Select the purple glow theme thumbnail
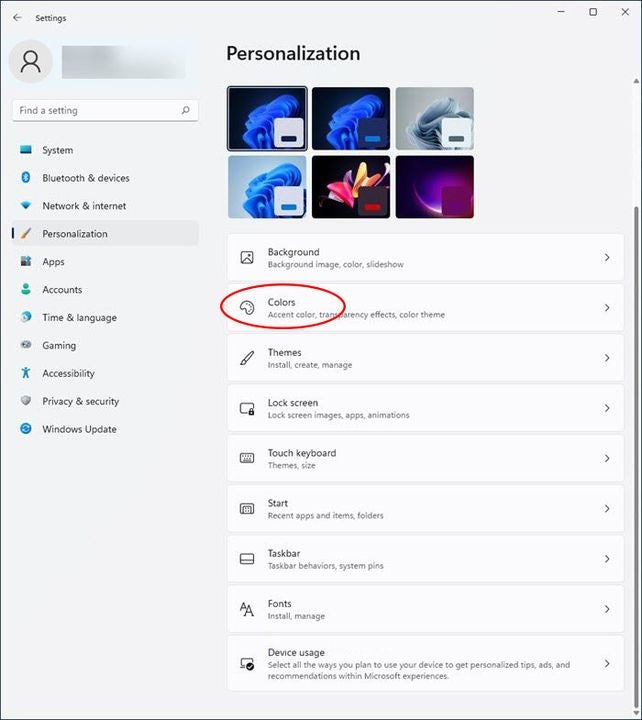The height and width of the screenshot is (720, 642). [x=434, y=187]
